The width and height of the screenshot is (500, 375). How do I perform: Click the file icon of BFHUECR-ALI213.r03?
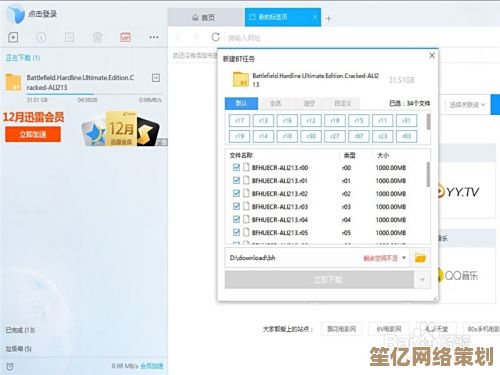coord(246,206)
